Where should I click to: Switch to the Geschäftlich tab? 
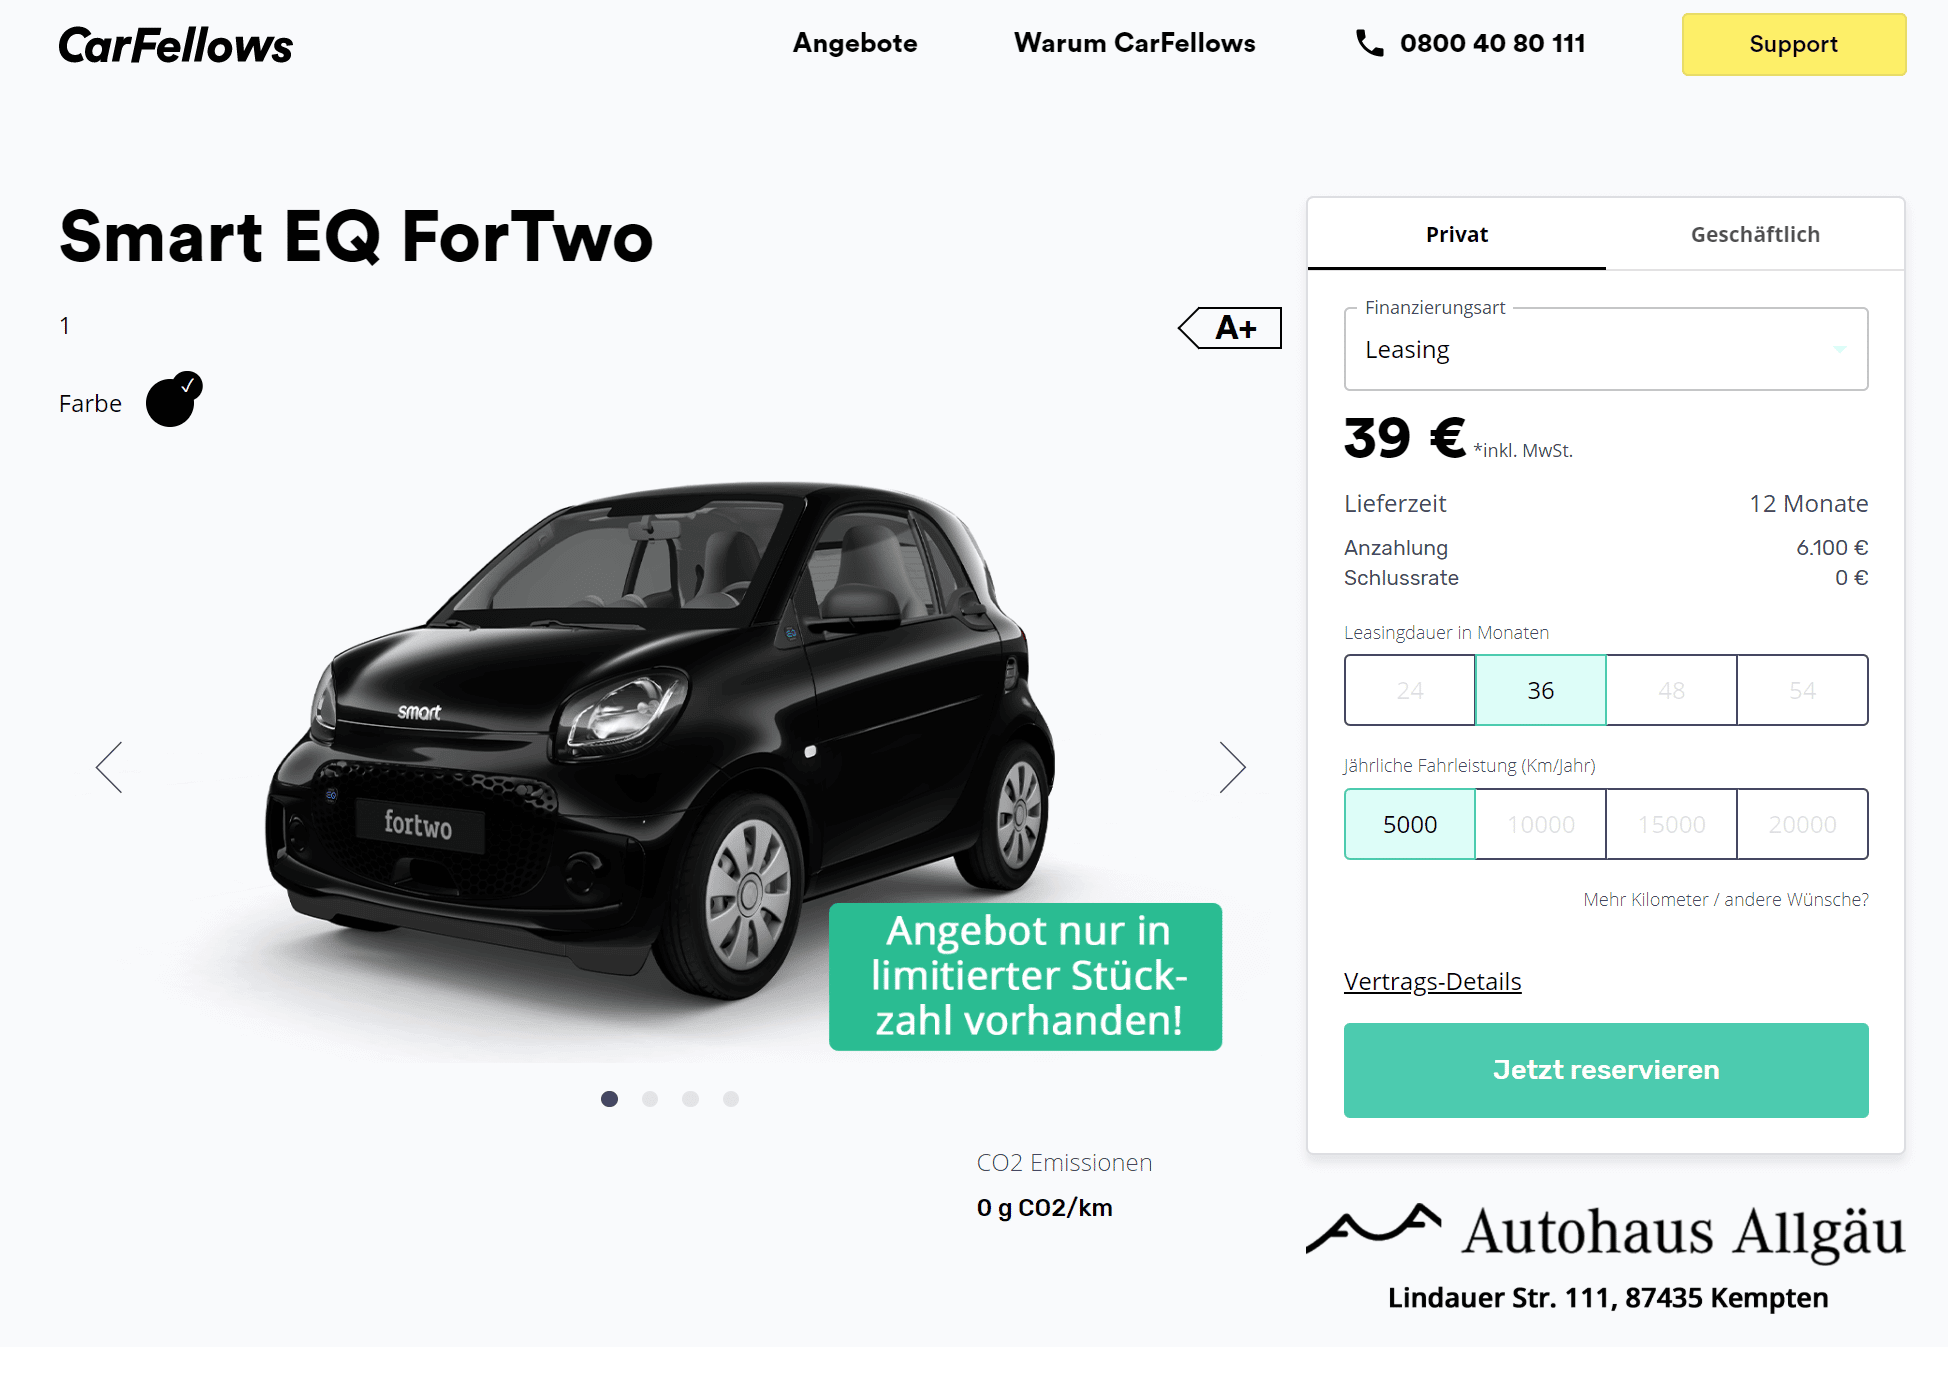pos(1755,234)
